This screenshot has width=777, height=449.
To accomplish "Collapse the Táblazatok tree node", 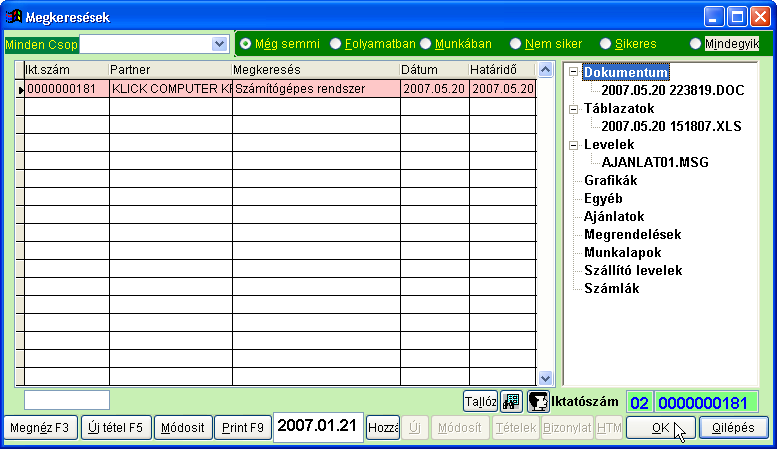I will pyautogui.click(x=573, y=109).
